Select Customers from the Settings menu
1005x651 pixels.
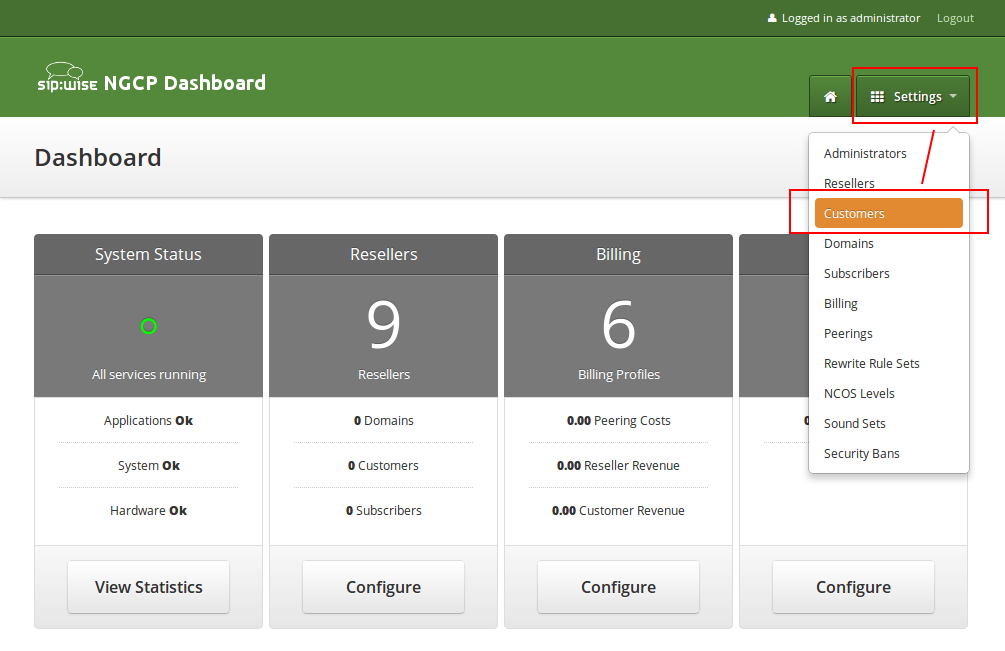[886, 213]
